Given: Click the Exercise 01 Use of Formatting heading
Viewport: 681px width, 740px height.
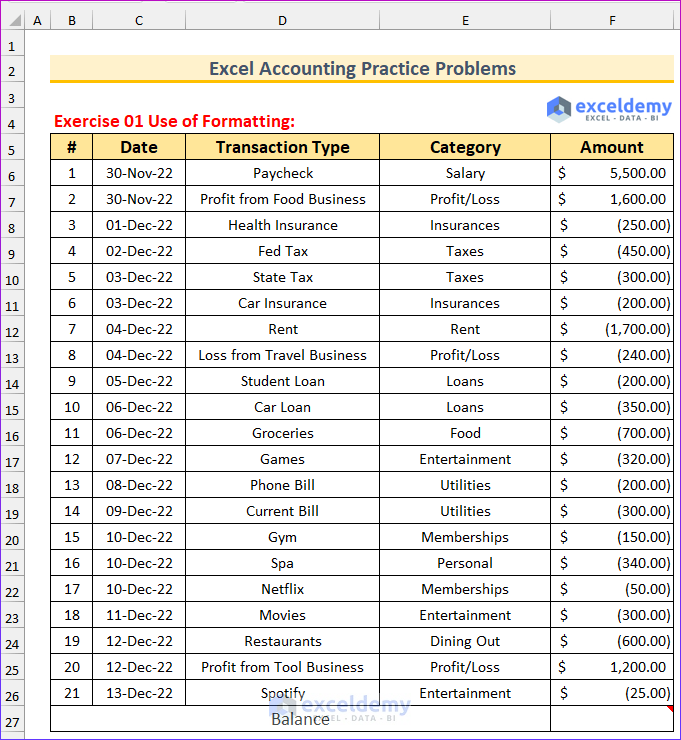Looking at the screenshot, I should pos(174,121).
